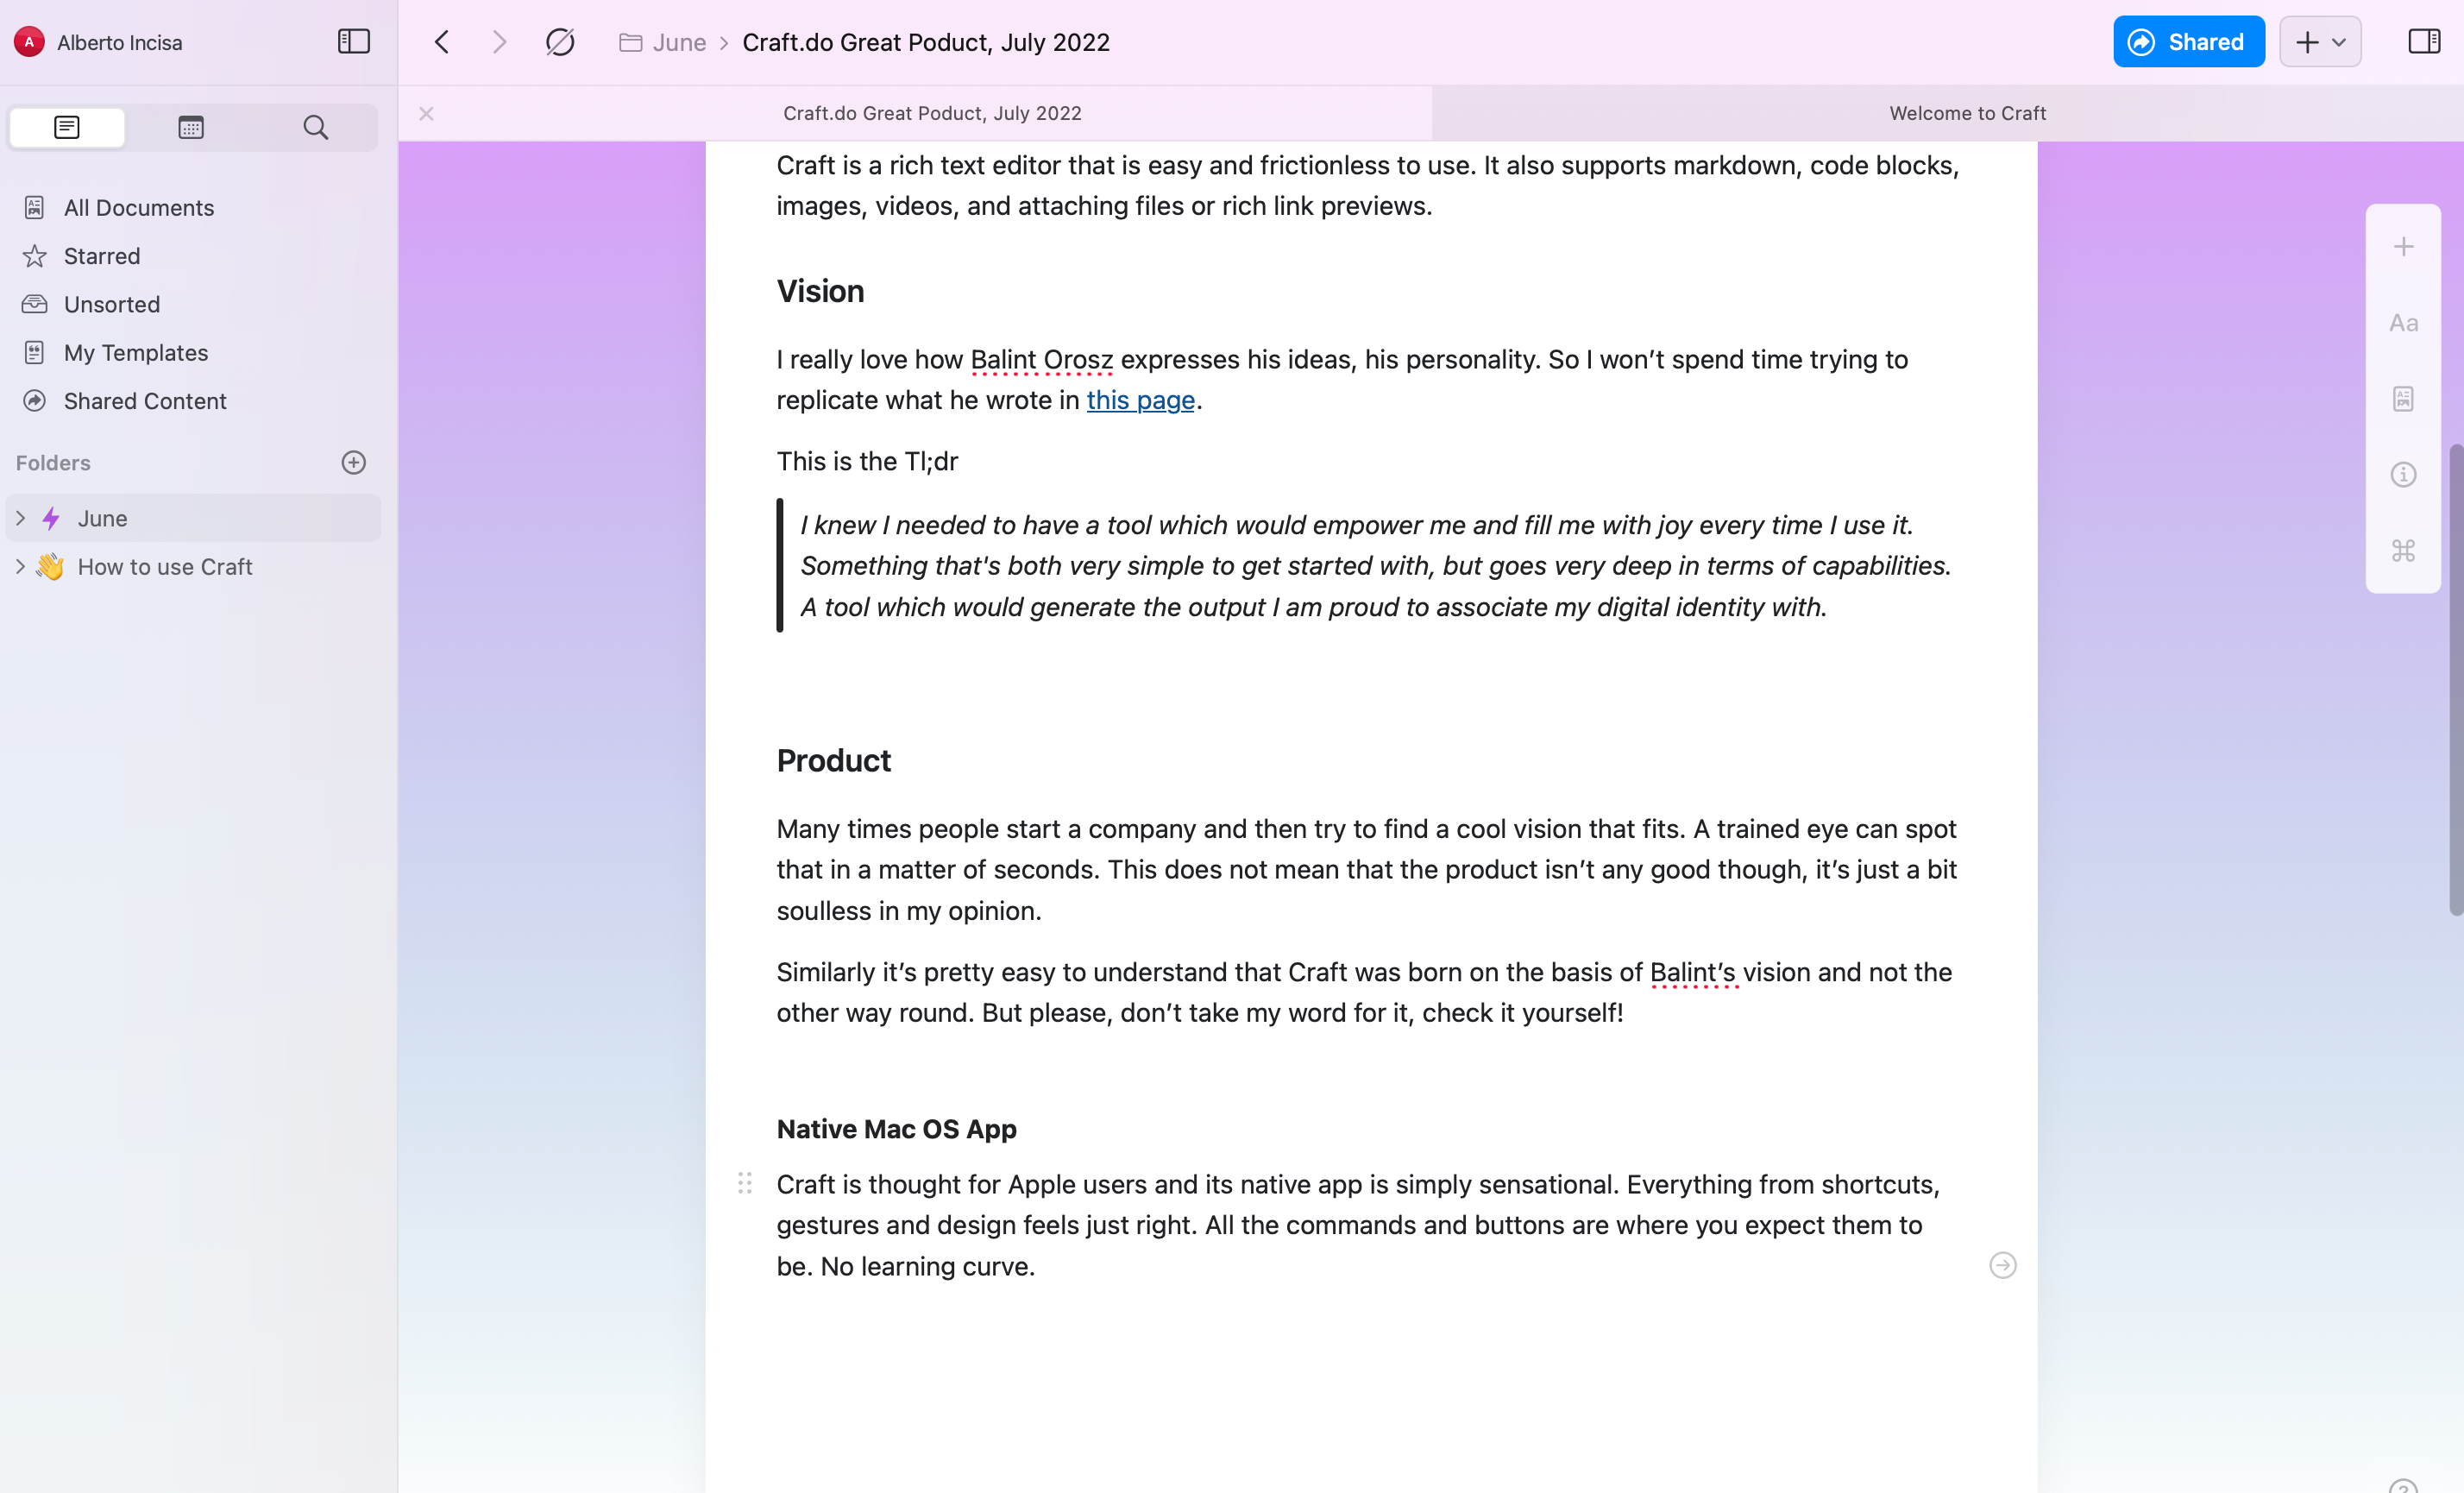Viewport: 2464px width, 1493px height.
Task: Expand the How to use Craft folder
Action: click(20, 566)
